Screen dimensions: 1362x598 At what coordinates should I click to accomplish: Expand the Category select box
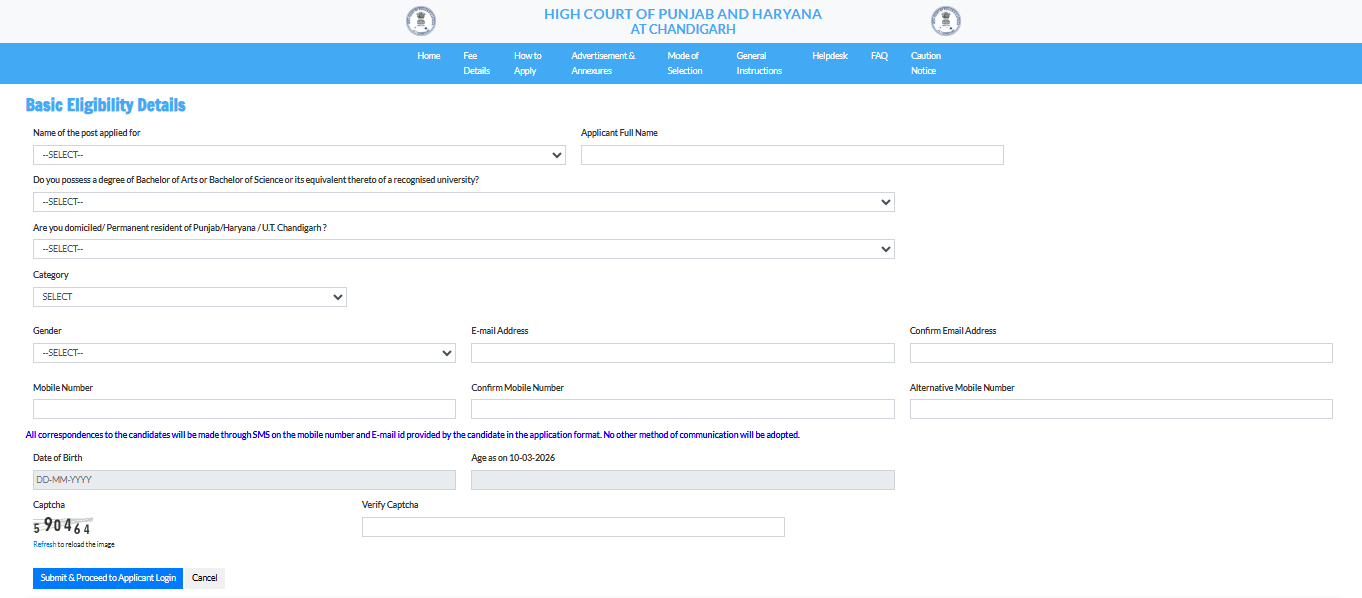click(x=189, y=296)
